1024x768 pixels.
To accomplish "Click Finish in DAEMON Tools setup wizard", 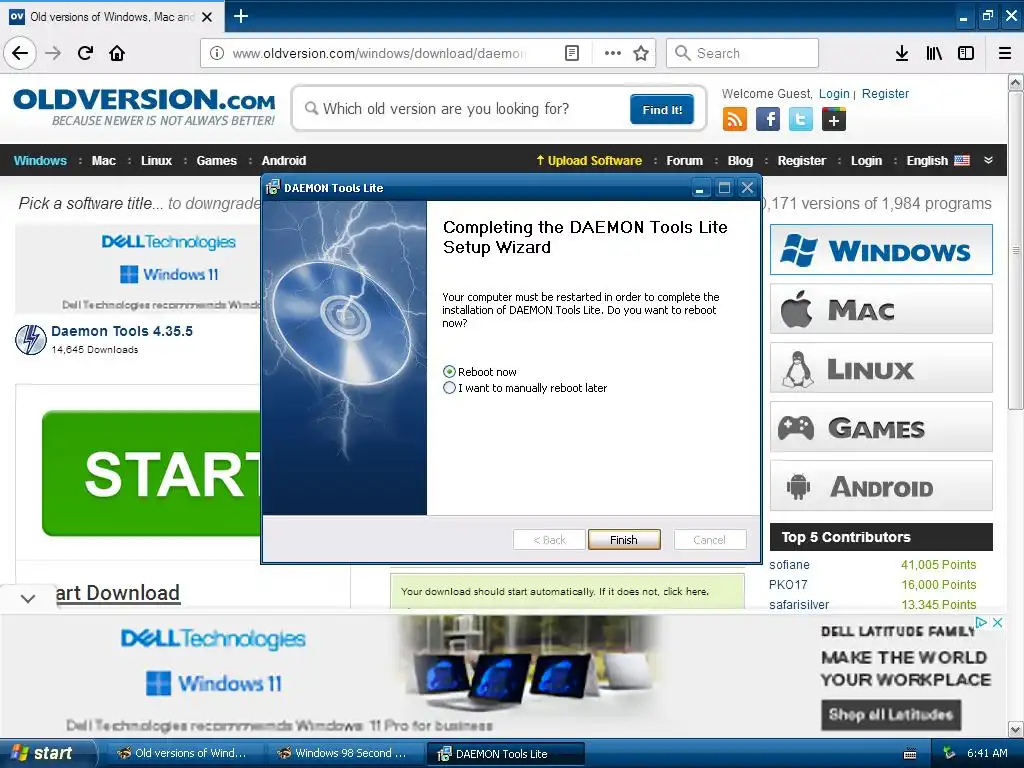I will pos(624,540).
